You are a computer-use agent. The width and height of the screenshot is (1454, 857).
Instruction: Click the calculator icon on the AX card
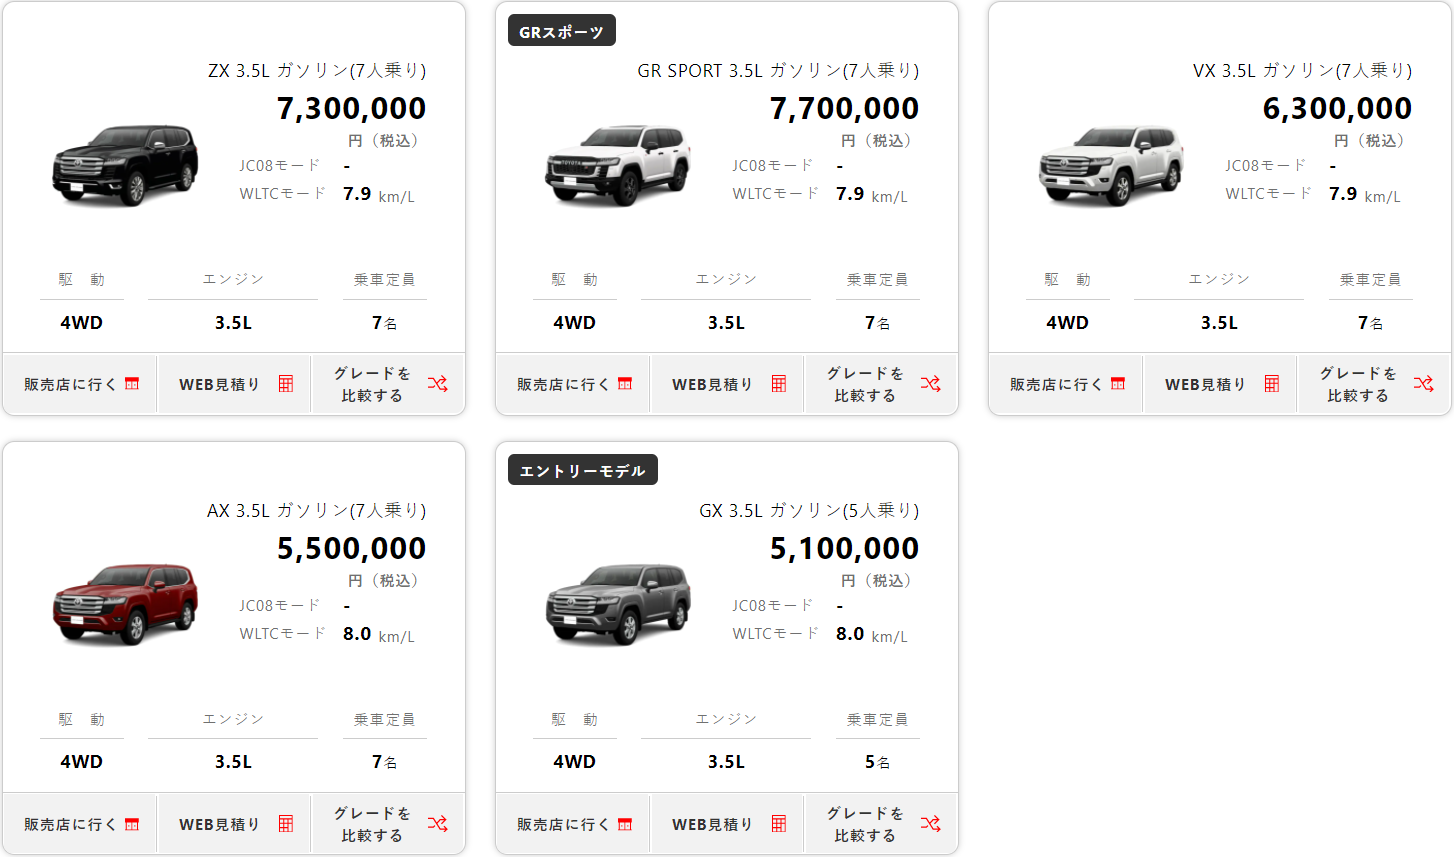point(286,824)
